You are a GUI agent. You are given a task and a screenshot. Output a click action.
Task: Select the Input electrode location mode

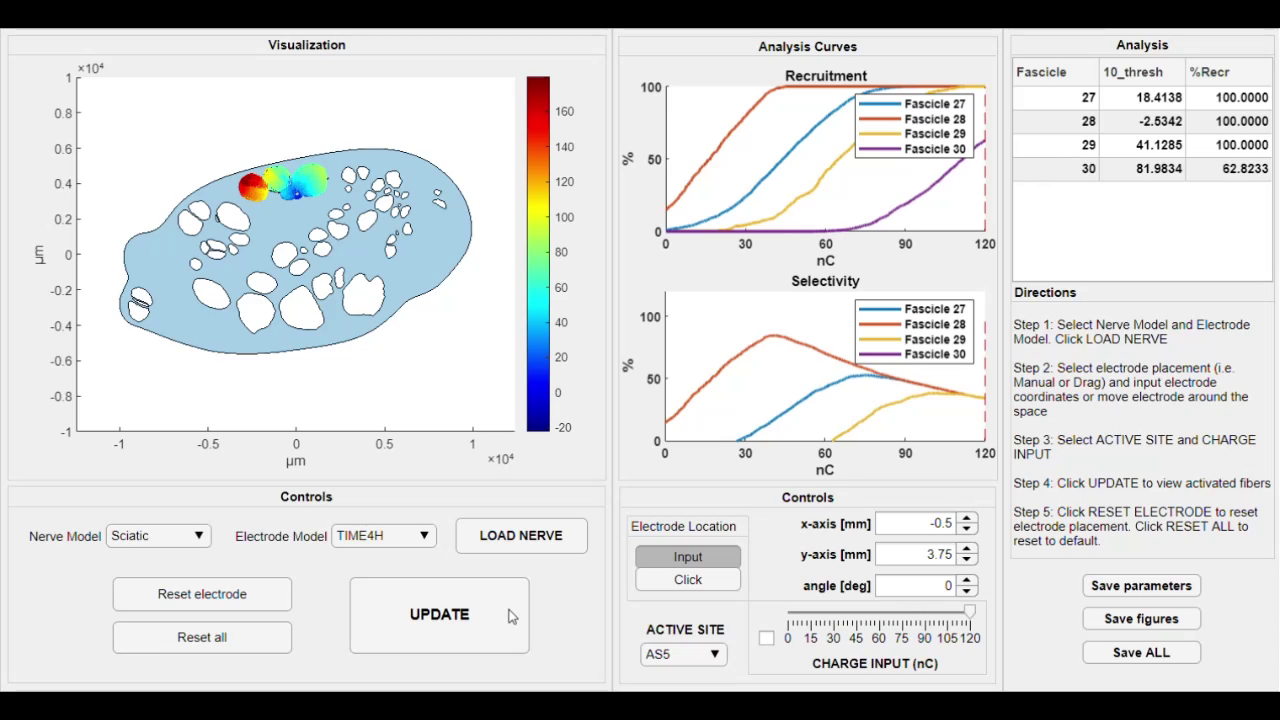pyautogui.click(x=688, y=557)
